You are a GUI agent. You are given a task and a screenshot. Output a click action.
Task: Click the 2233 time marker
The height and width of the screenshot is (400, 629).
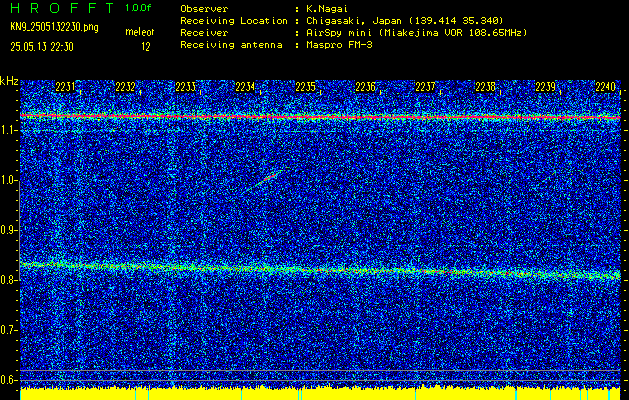coord(185,87)
